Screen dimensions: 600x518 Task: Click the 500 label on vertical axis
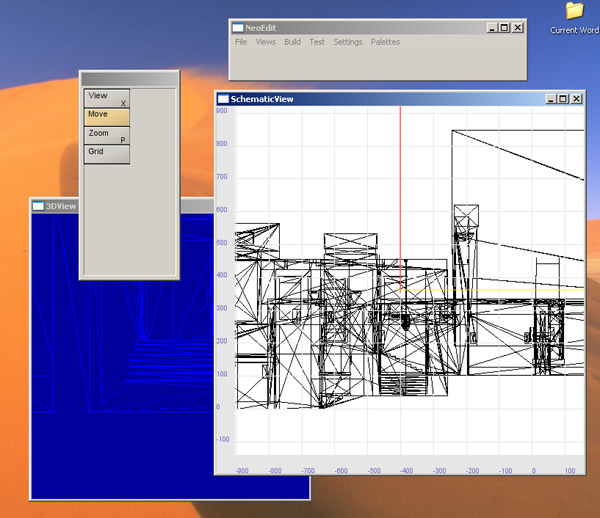pos(222,243)
